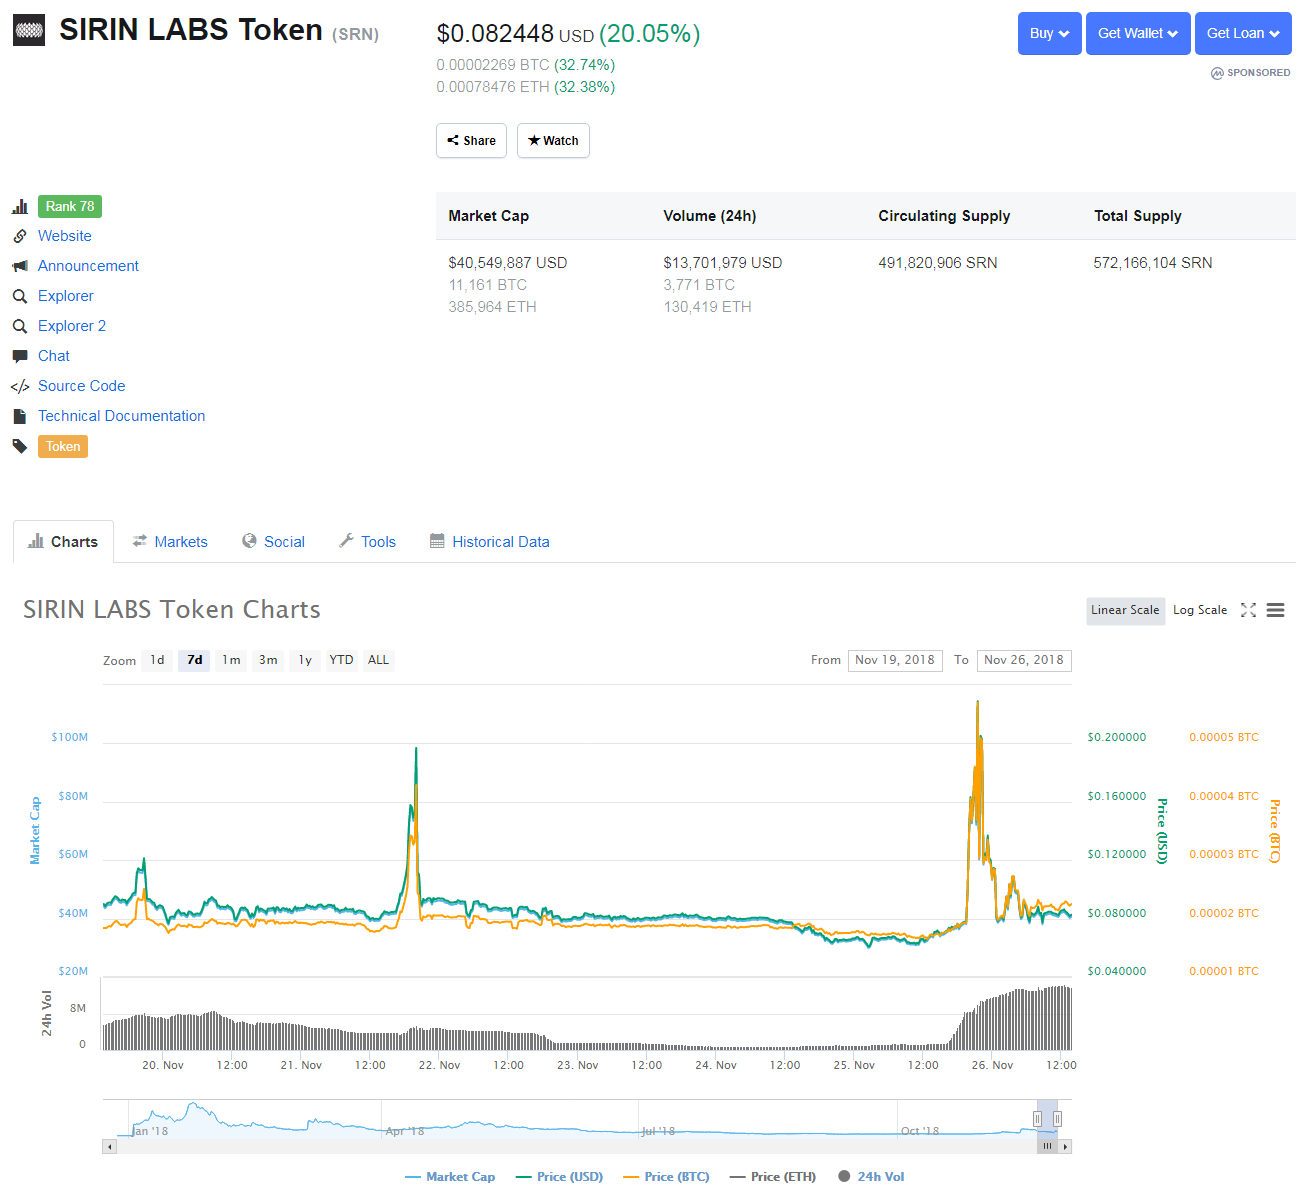Image resolution: width=1304 pixels, height=1185 pixels.
Task: Select Linear Scale for the chart
Action: click(x=1126, y=610)
